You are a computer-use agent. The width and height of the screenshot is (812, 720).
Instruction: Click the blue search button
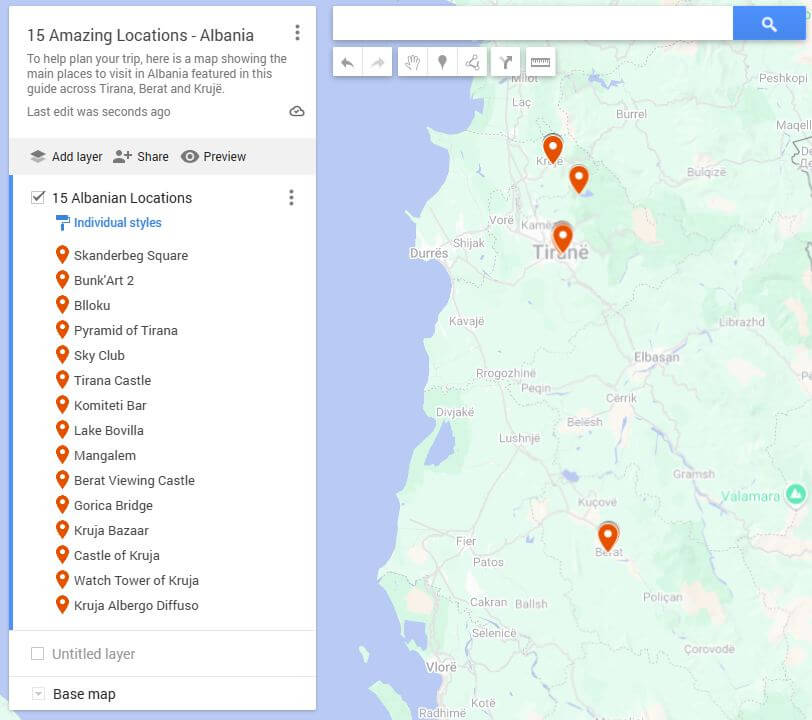tap(769, 23)
